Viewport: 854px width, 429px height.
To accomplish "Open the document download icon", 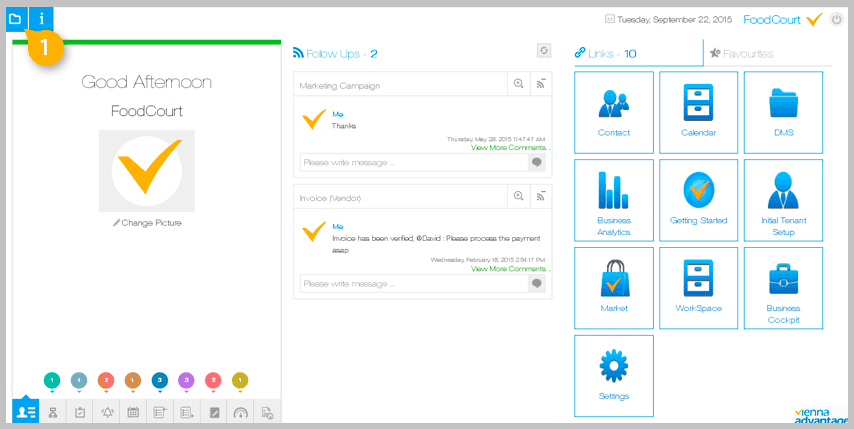I will (x=267, y=412).
